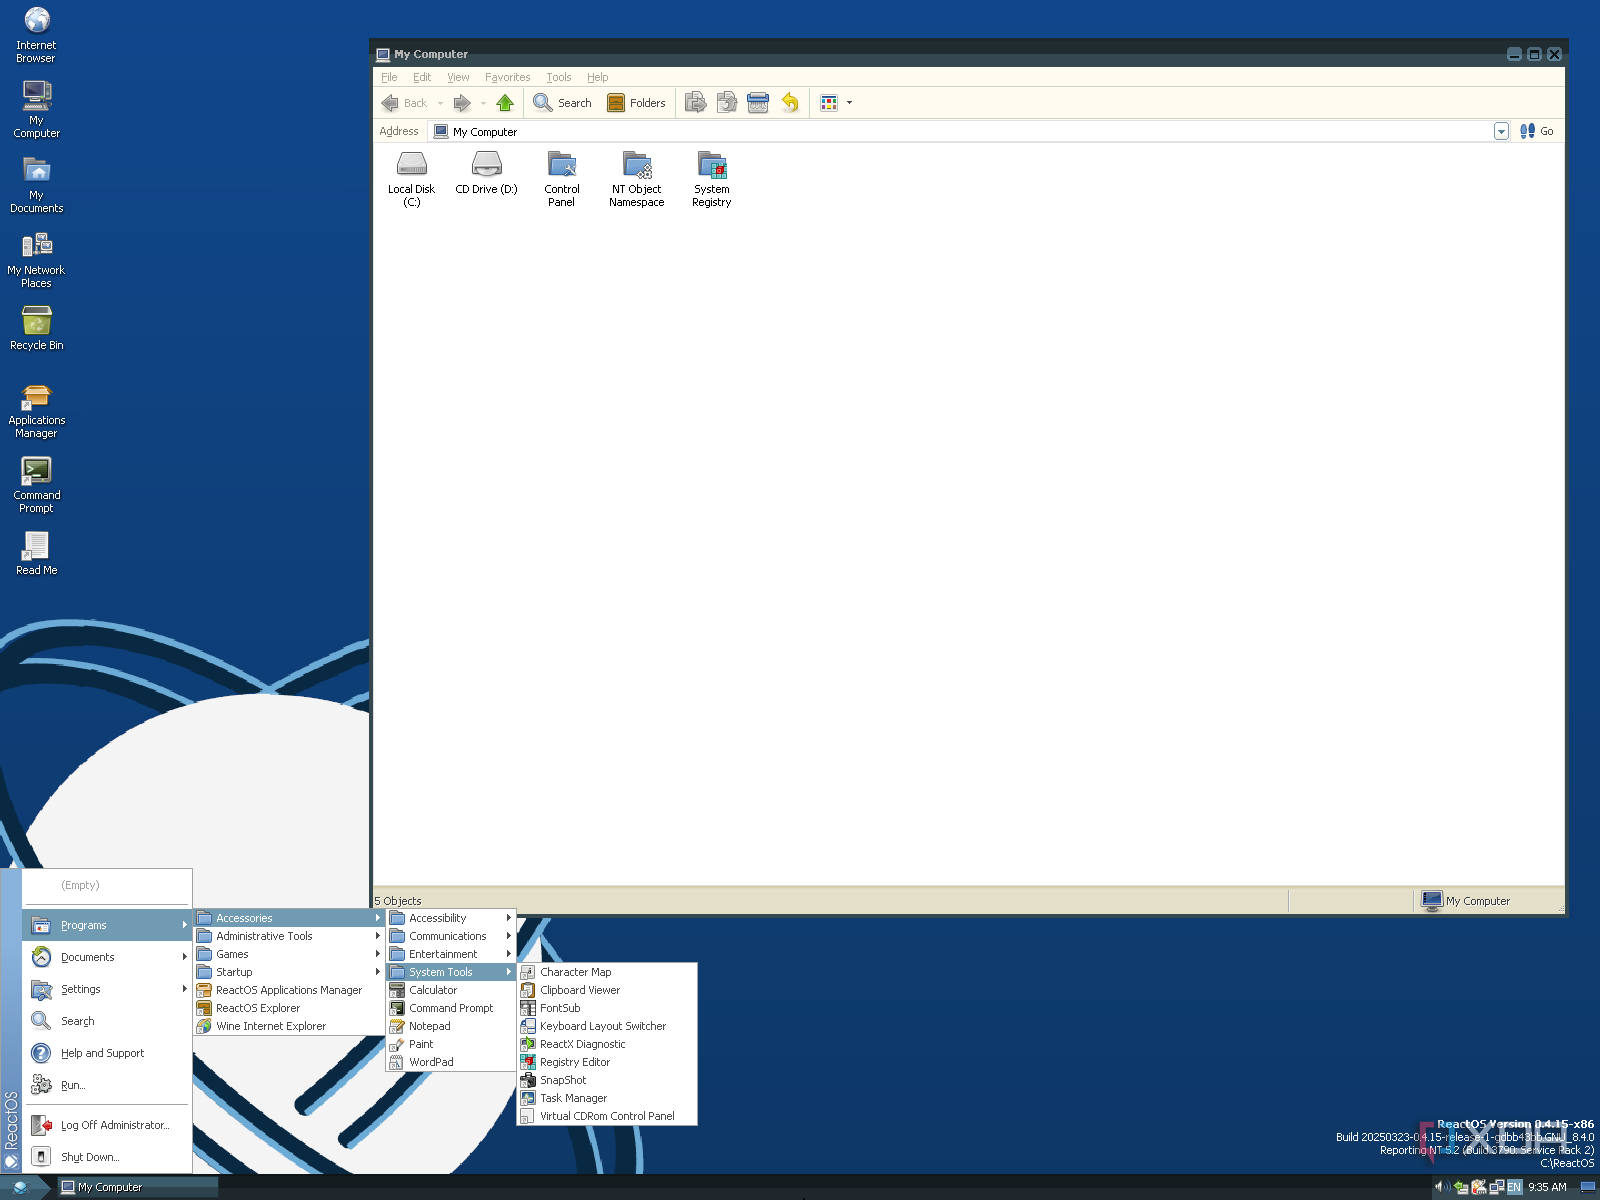Launch Registry Editor from System Tools
The height and width of the screenshot is (1200, 1600).
[x=606, y=1062]
